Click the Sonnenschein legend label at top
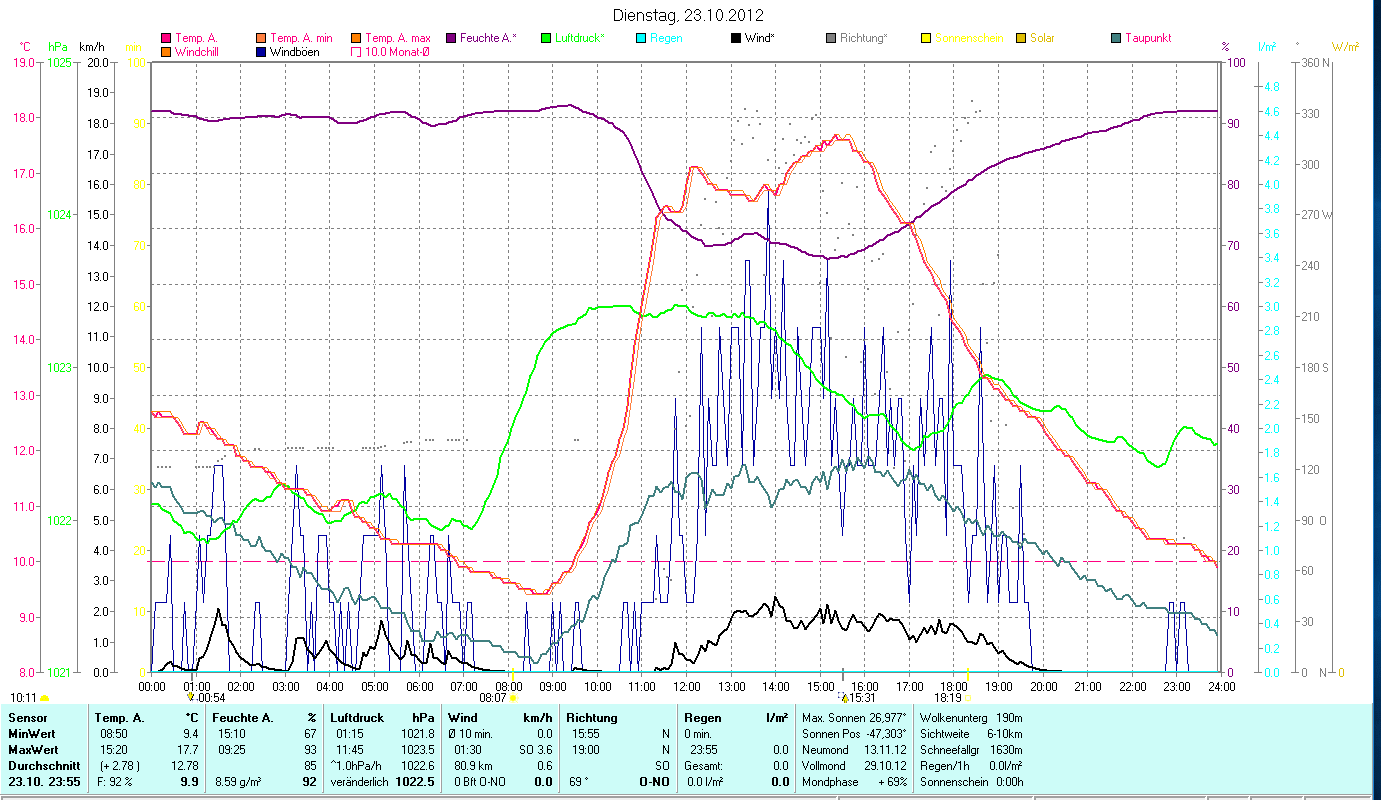The width and height of the screenshot is (1381, 800). click(968, 38)
